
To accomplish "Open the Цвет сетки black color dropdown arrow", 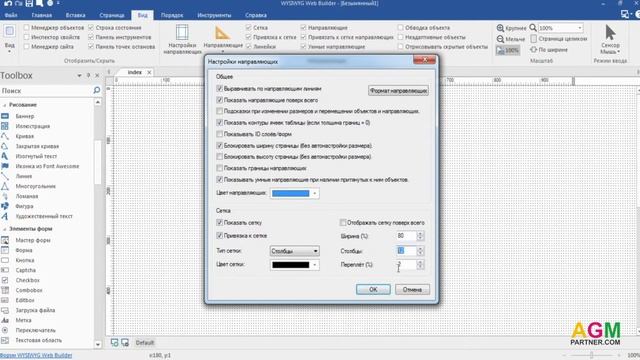I will click(x=315, y=265).
